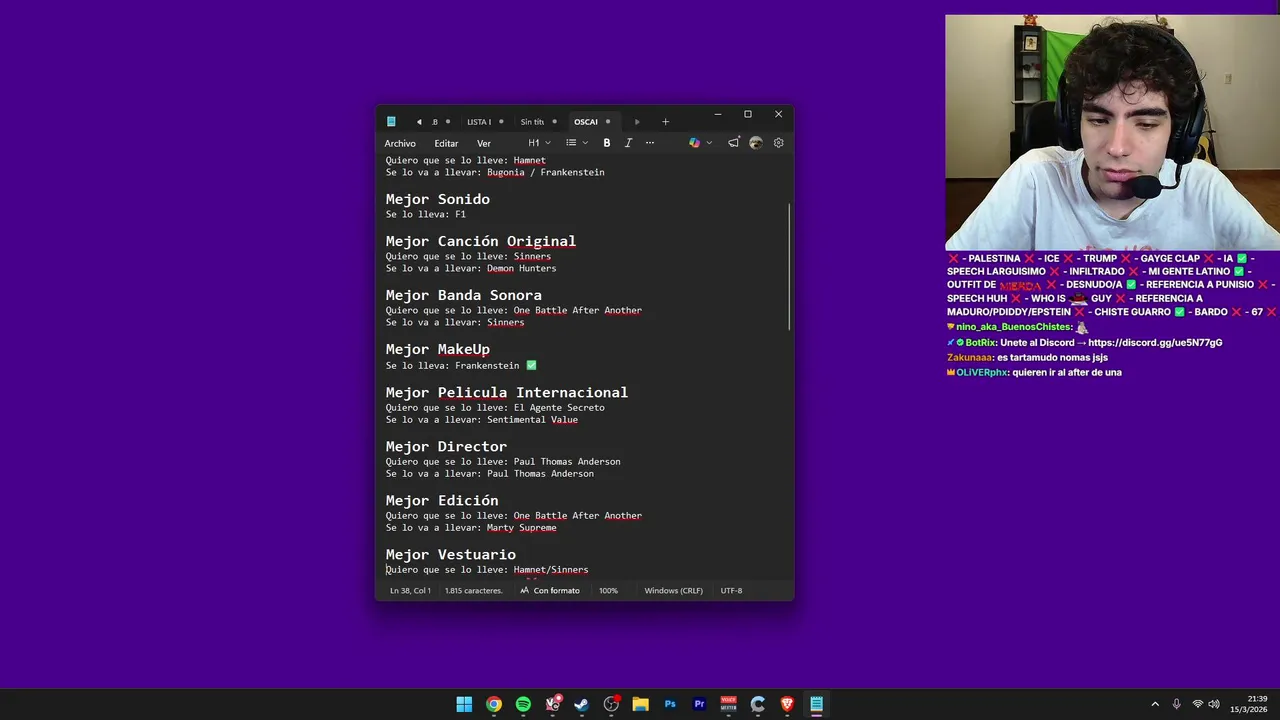Open the Ver menu
The image size is (1280, 720).
click(x=484, y=143)
